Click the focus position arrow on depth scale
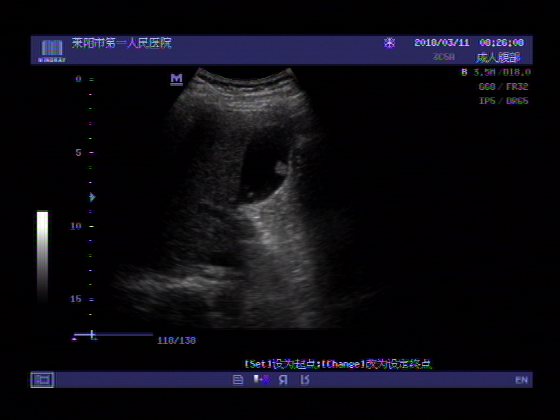This screenshot has width=560, height=420. [x=92, y=197]
